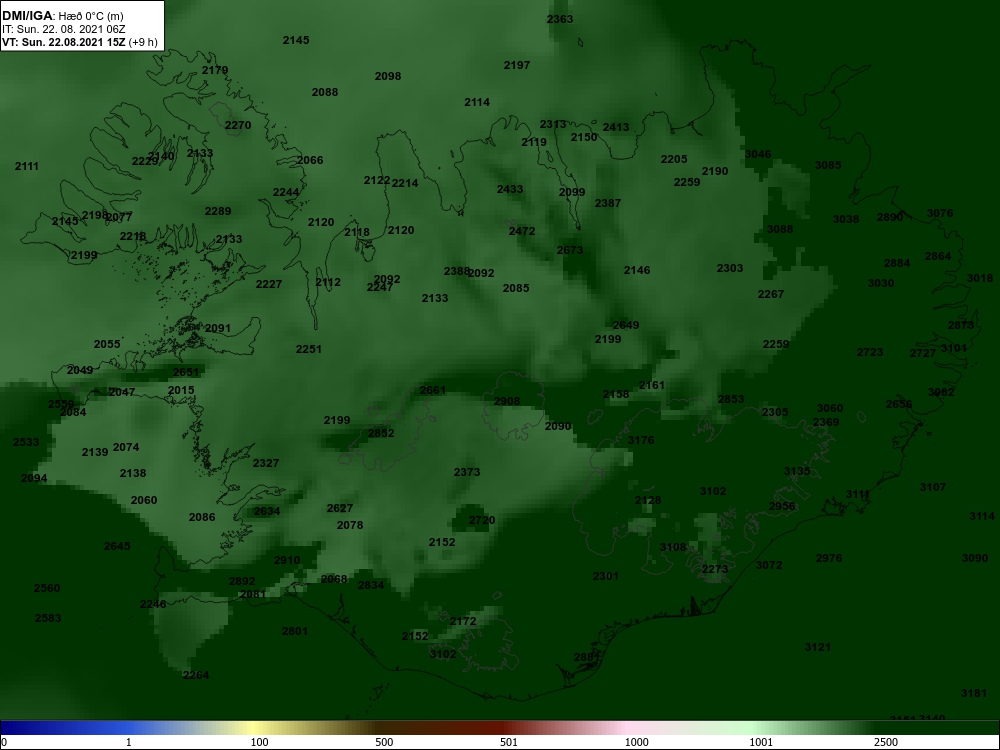
Task: Select the height label 3046
Action: point(758,154)
